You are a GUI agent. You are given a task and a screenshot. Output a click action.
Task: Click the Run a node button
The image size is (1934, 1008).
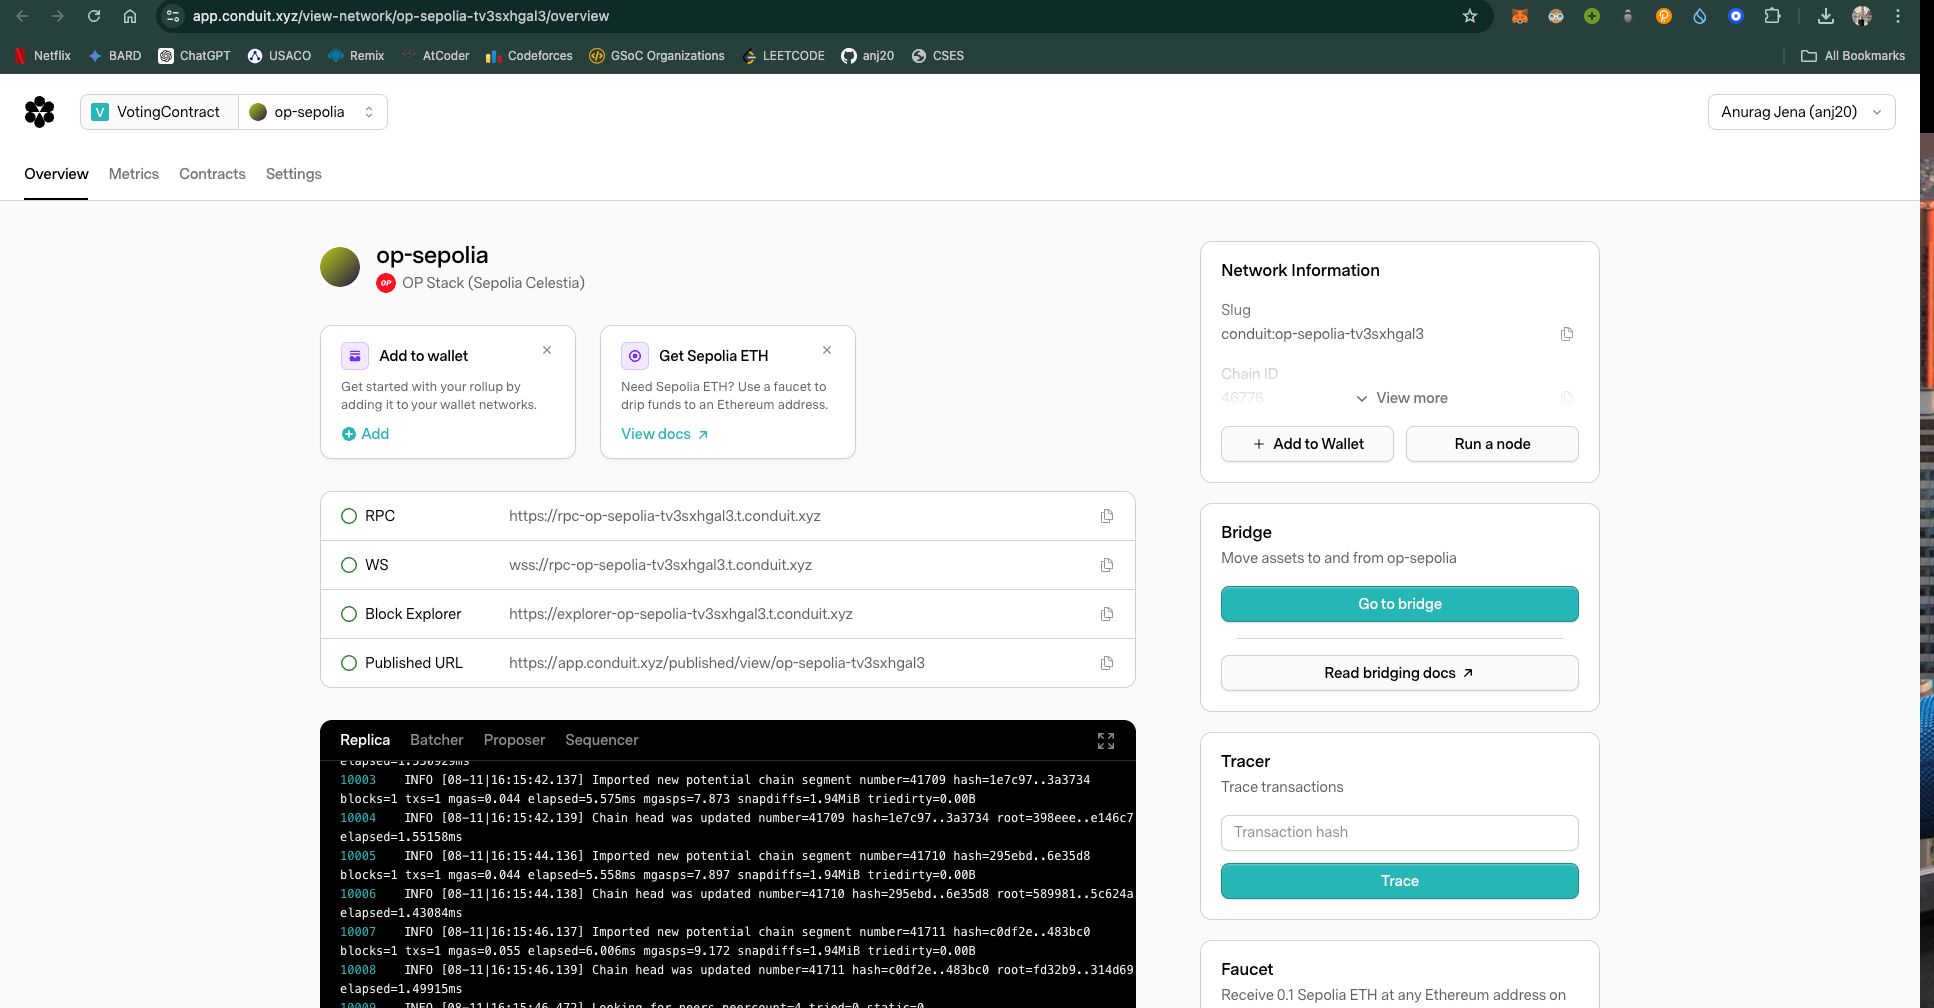point(1492,444)
